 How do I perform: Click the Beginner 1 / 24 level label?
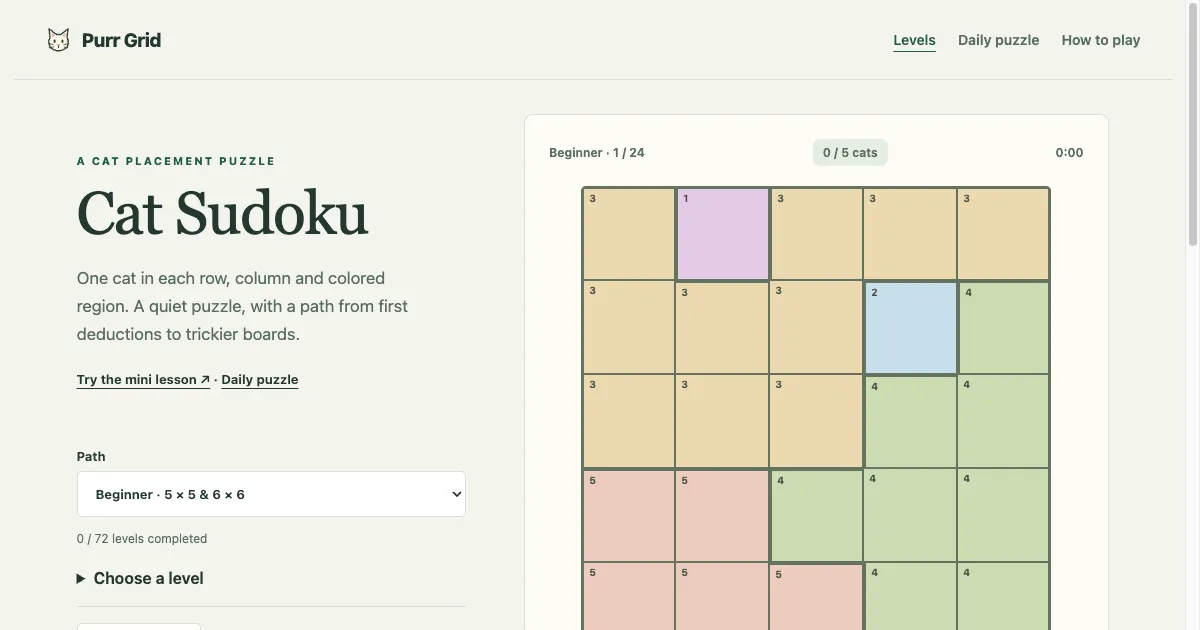[597, 153]
